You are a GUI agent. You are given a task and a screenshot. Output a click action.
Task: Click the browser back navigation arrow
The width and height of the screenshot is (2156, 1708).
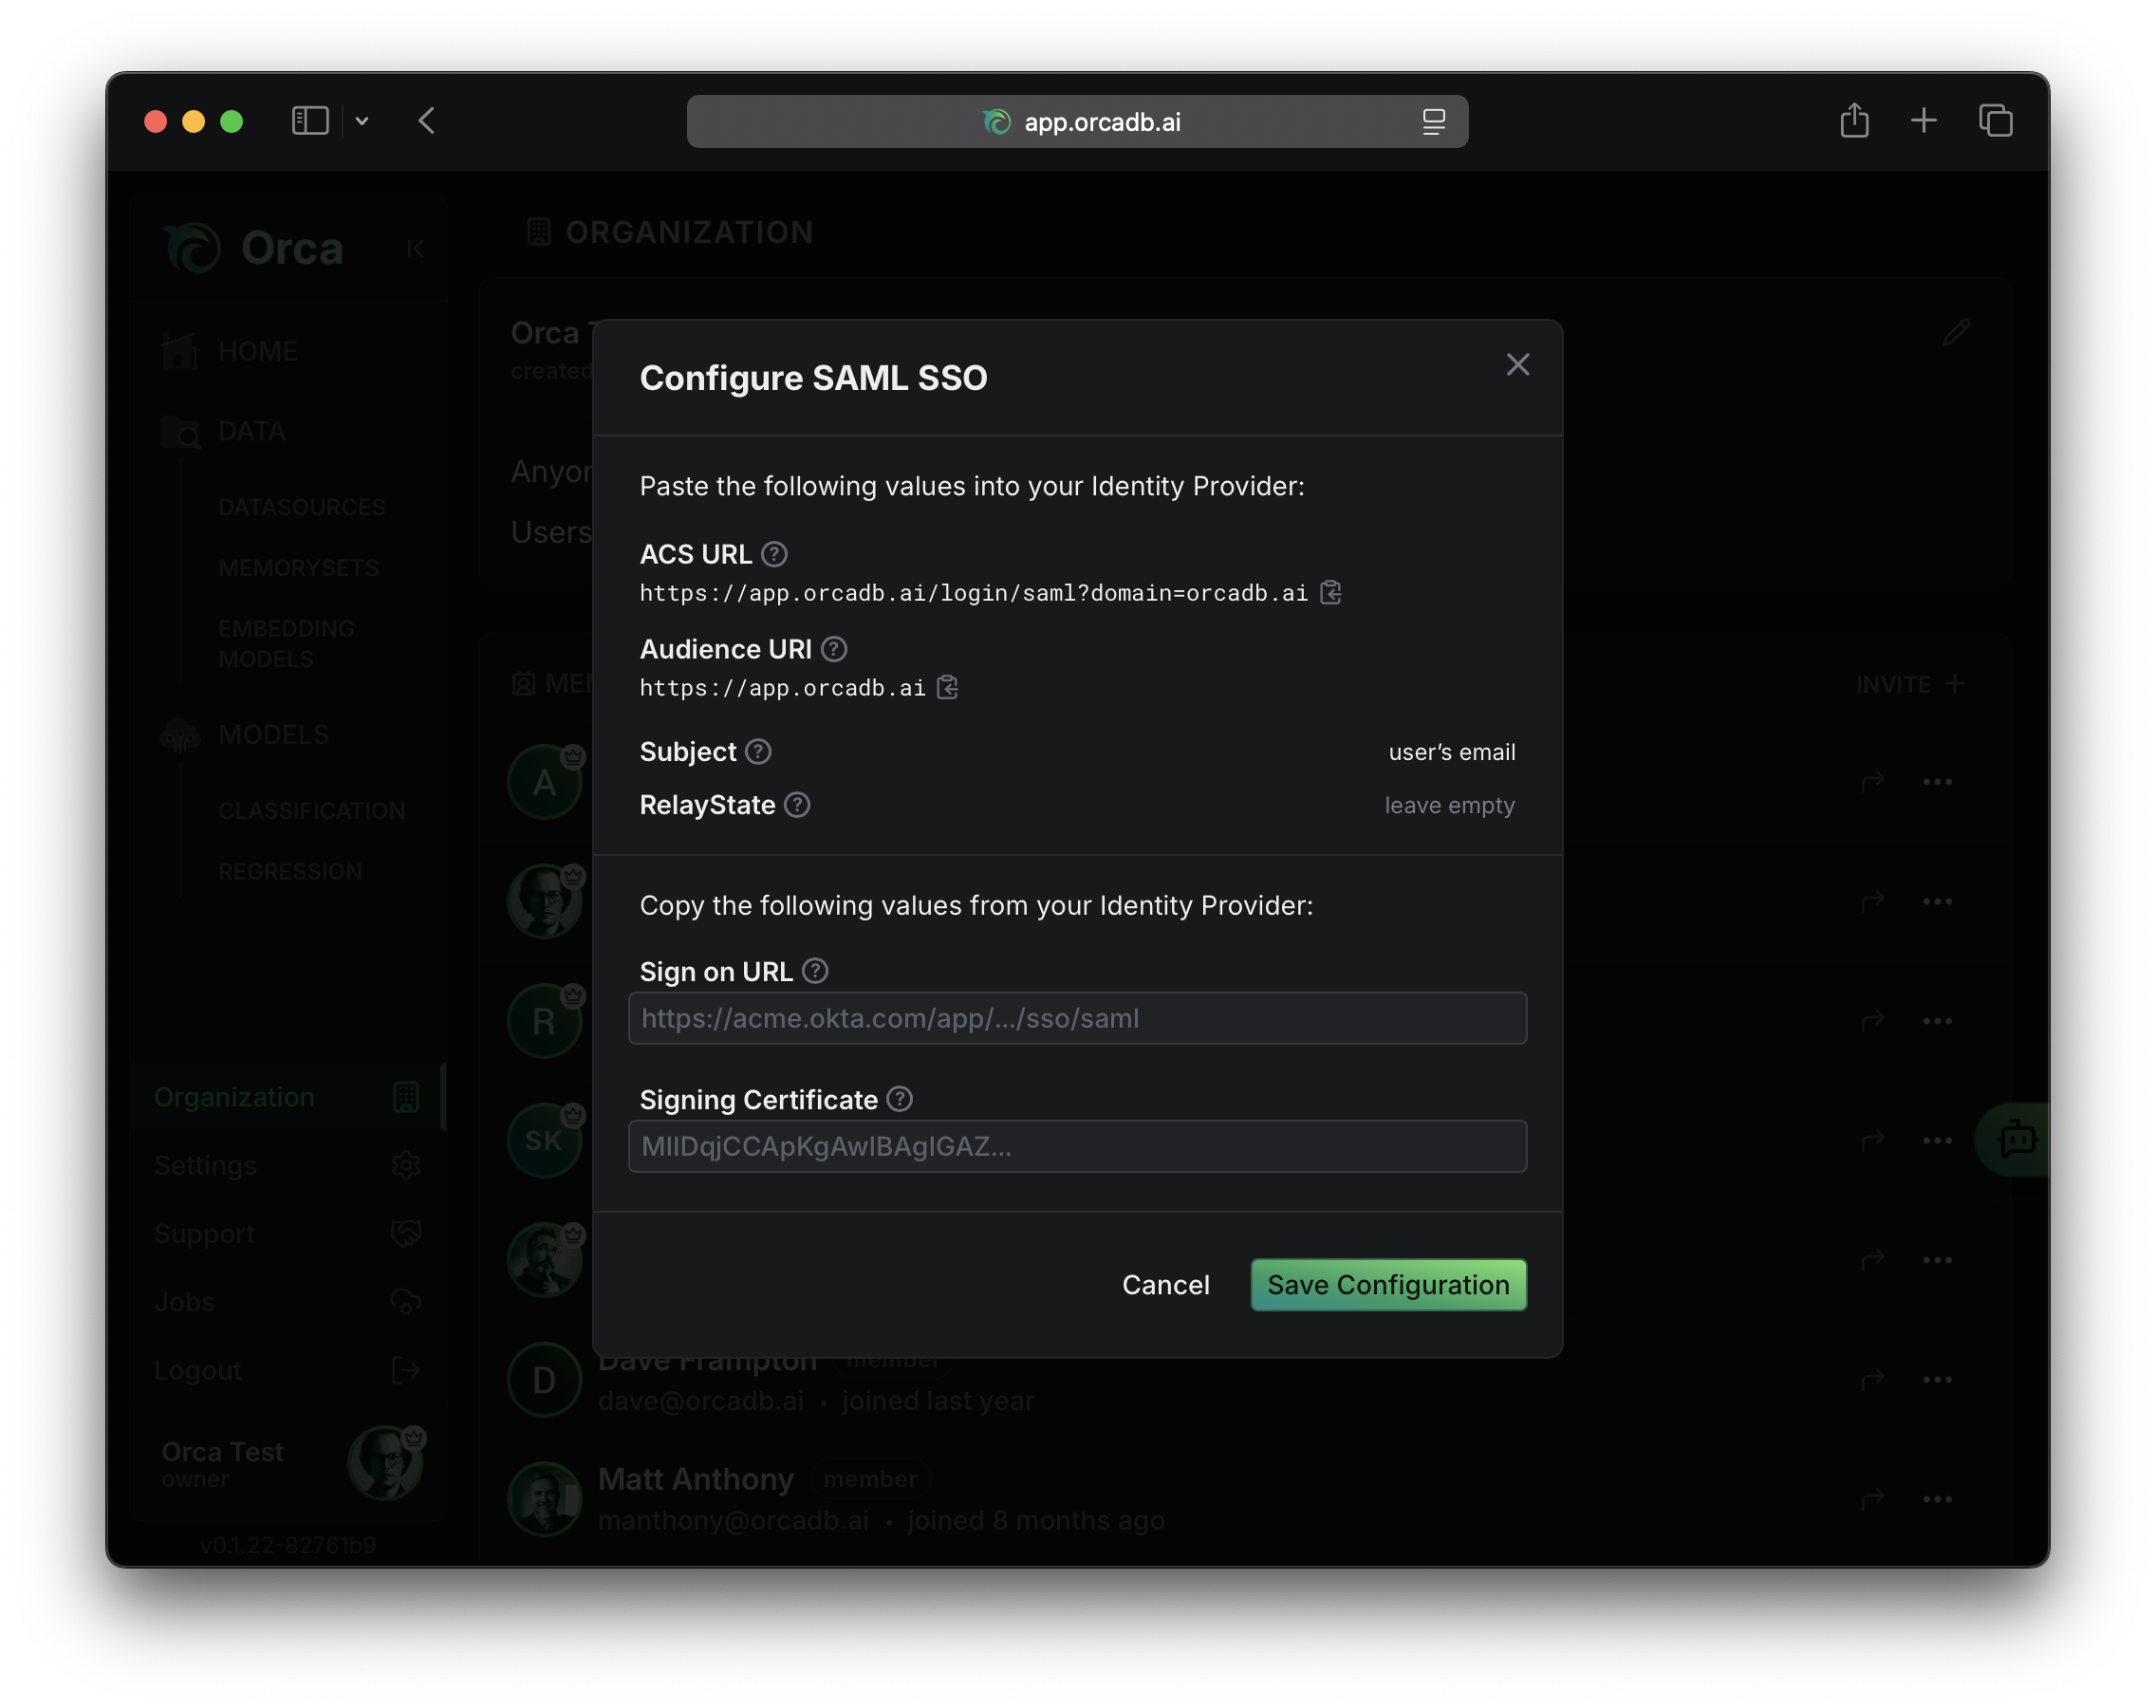click(x=426, y=121)
